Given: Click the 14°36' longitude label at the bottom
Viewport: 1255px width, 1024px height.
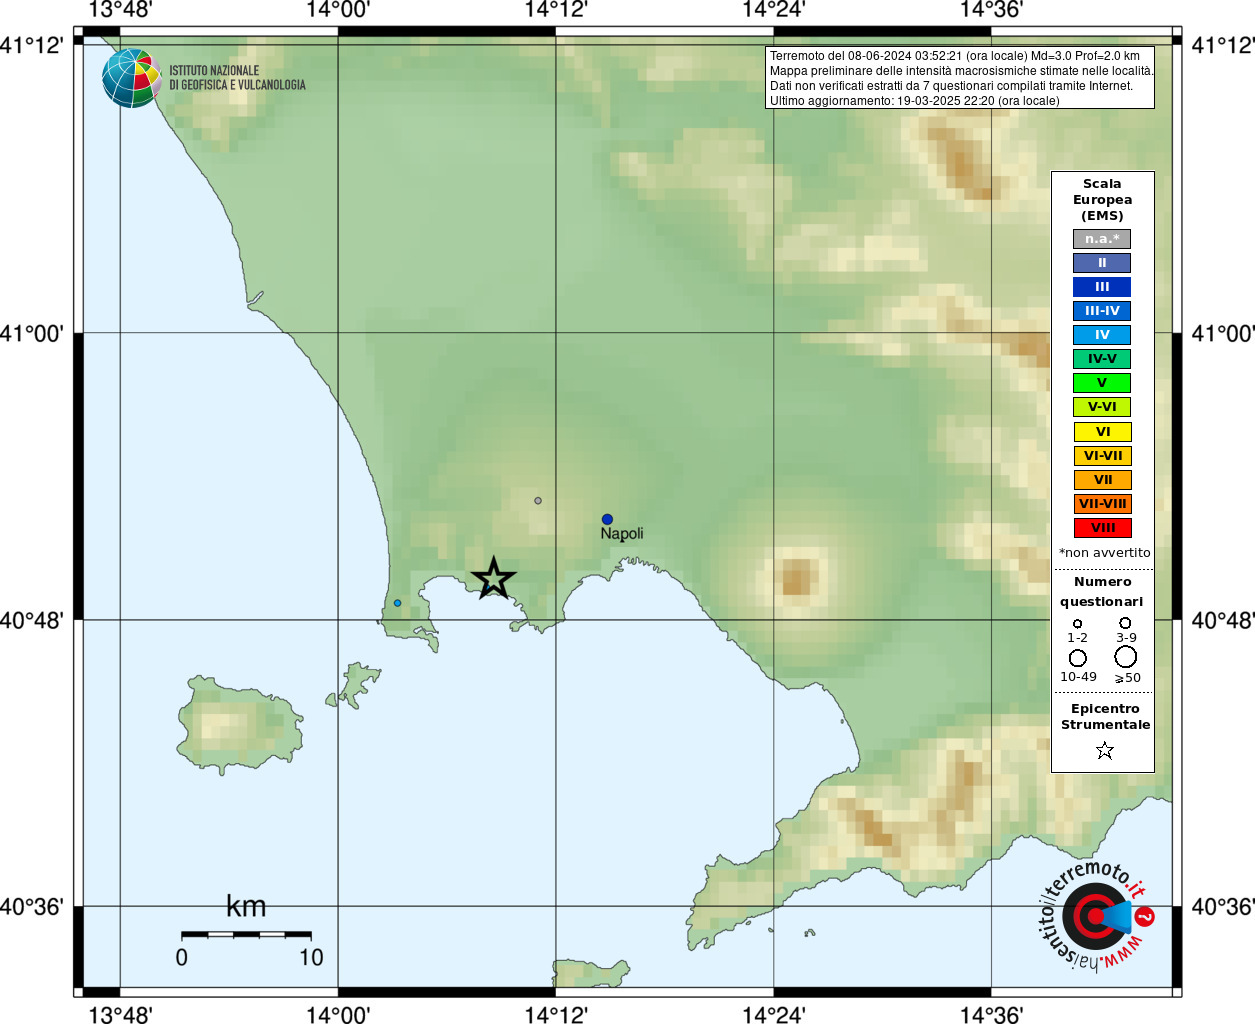Looking at the screenshot, I should tap(991, 1014).
